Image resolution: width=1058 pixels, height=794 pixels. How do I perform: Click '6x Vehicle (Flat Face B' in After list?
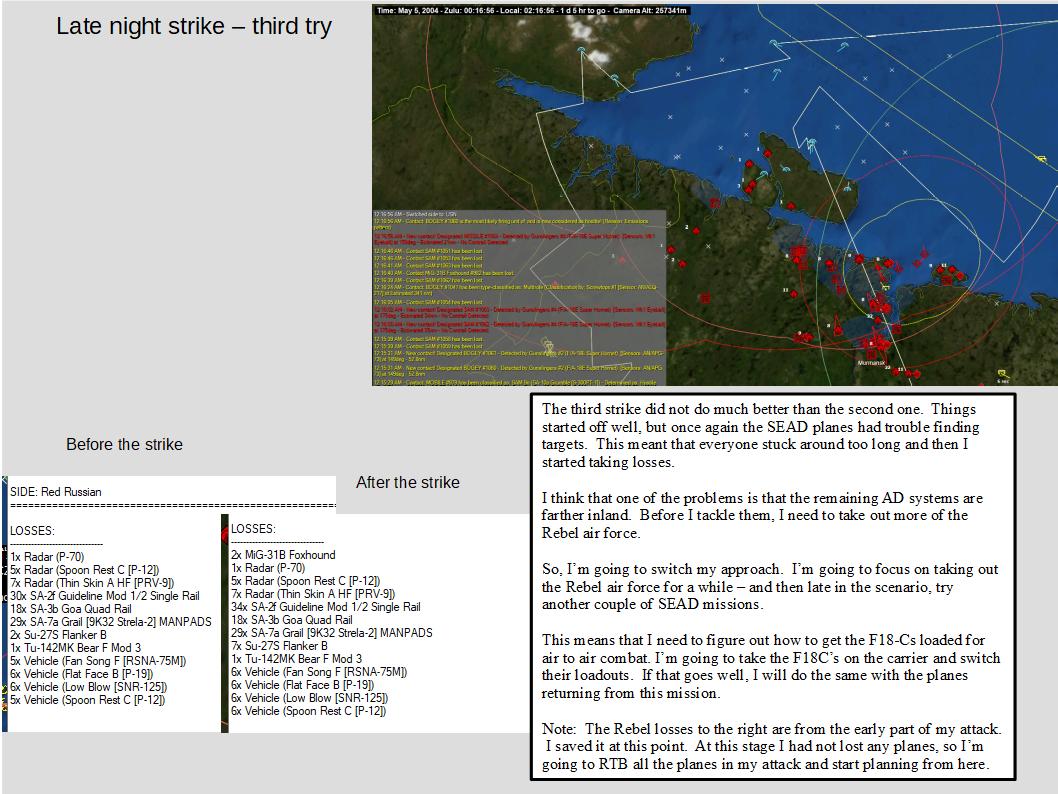[302, 685]
